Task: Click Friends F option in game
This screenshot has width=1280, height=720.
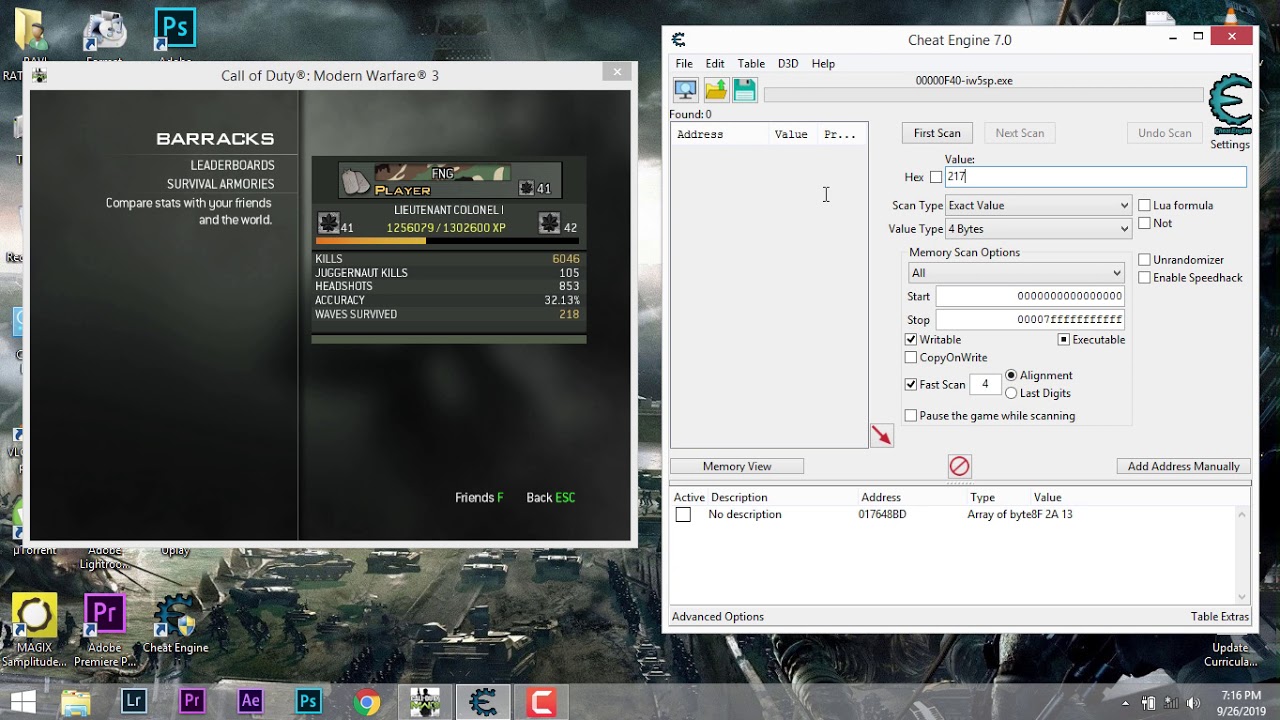Action: pyautogui.click(x=479, y=497)
